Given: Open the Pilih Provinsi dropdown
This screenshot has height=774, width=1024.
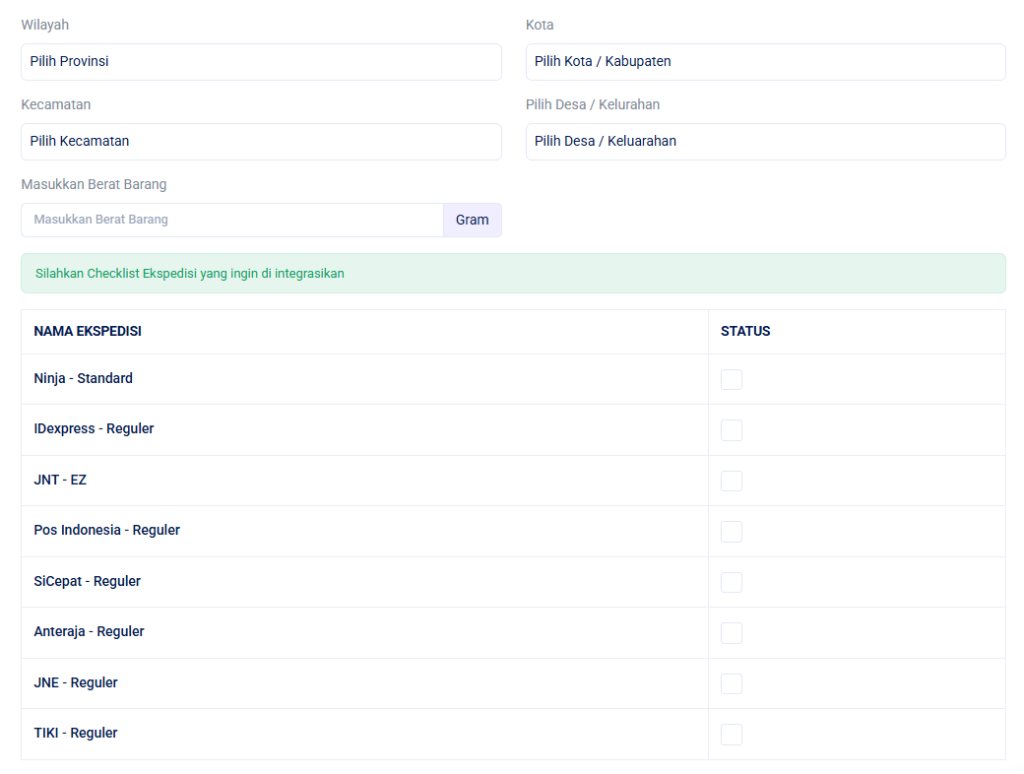Looking at the screenshot, I should coord(261,62).
